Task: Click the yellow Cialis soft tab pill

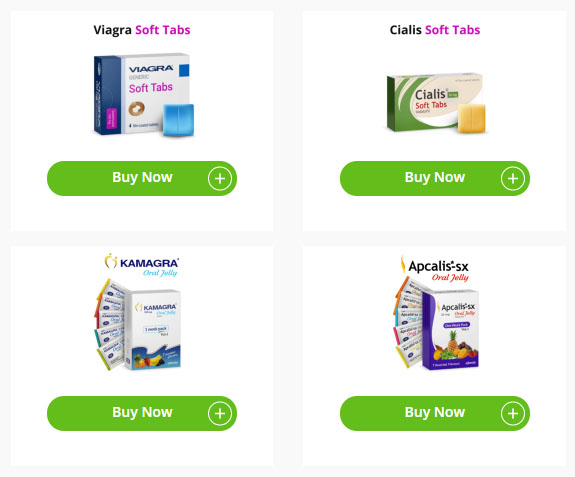Action: tap(472, 118)
